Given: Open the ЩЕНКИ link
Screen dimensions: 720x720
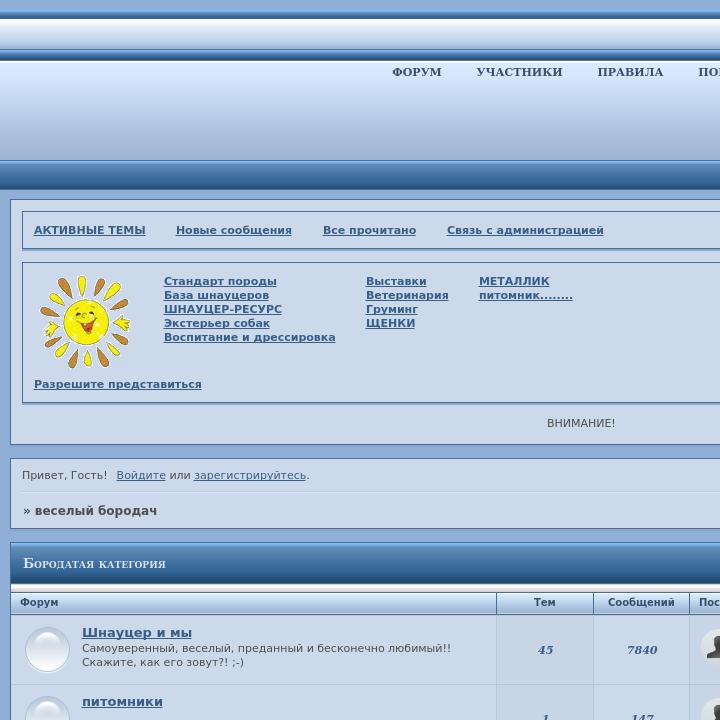Looking at the screenshot, I should [390, 323].
